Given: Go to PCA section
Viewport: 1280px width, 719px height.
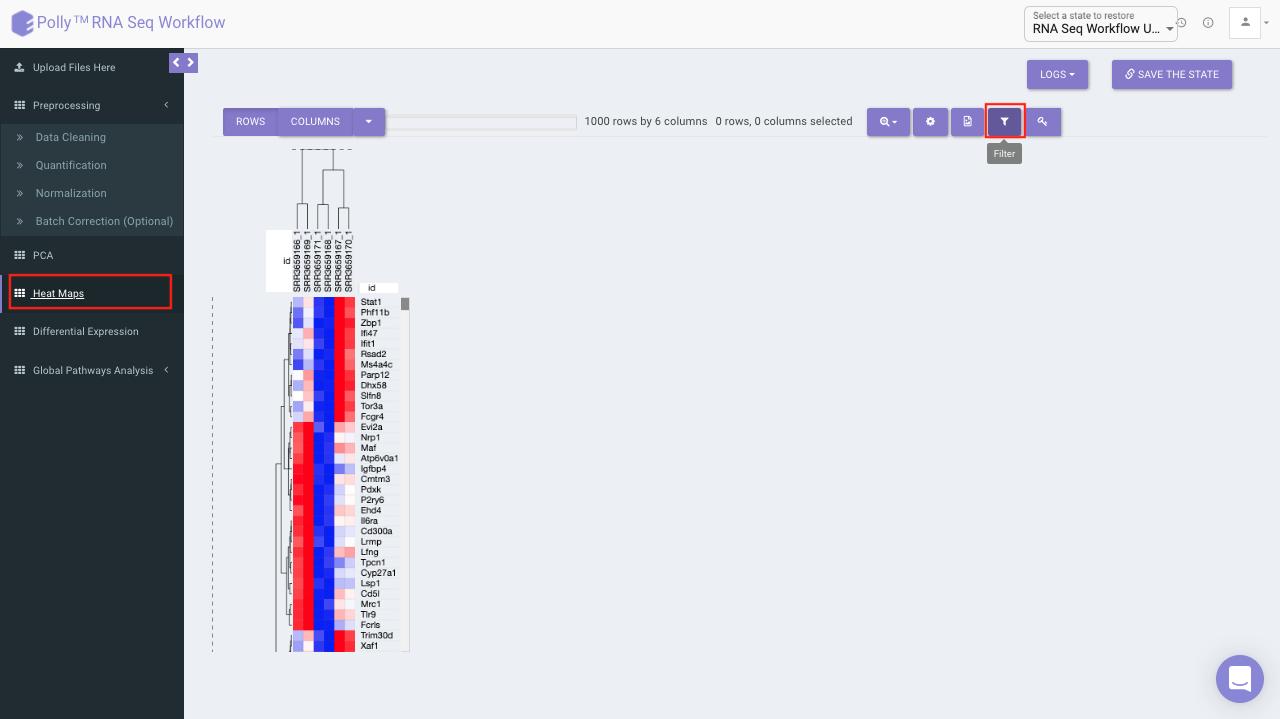Looking at the screenshot, I should tap(43, 255).
